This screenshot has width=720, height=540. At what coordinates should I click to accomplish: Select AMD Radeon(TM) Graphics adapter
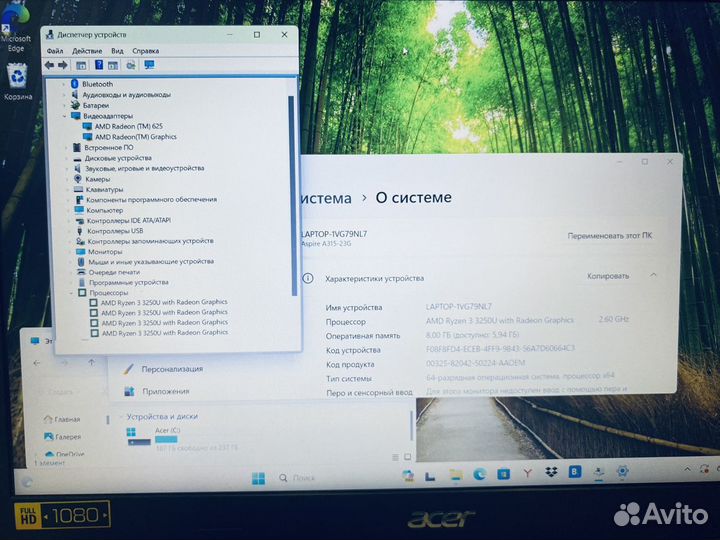click(135, 136)
